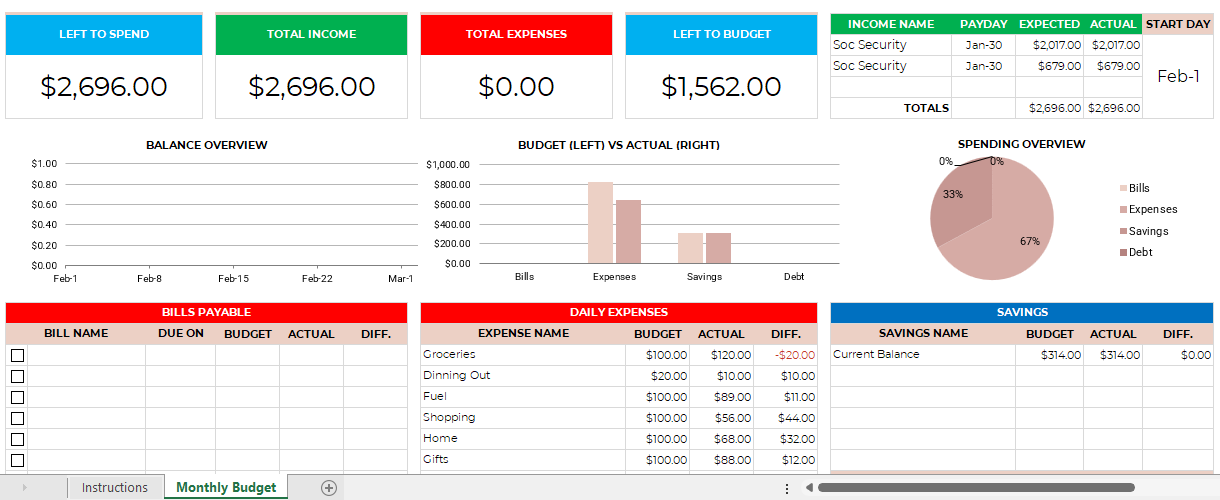Click the Expenses budget bar in chart

click(x=600, y=223)
